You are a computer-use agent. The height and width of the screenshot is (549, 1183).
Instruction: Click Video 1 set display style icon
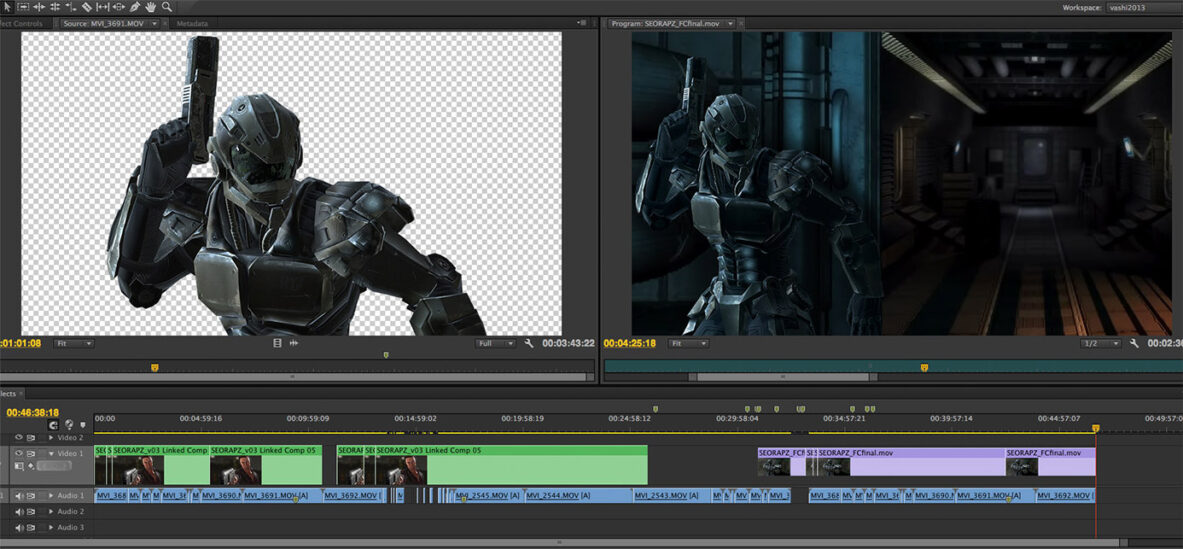coord(19,466)
